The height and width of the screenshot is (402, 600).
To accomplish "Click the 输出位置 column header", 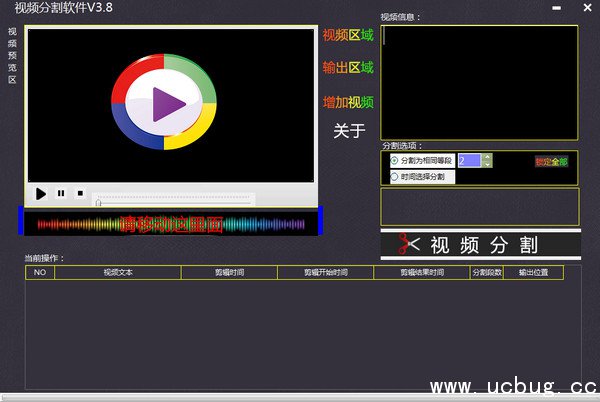I will tap(533, 272).
